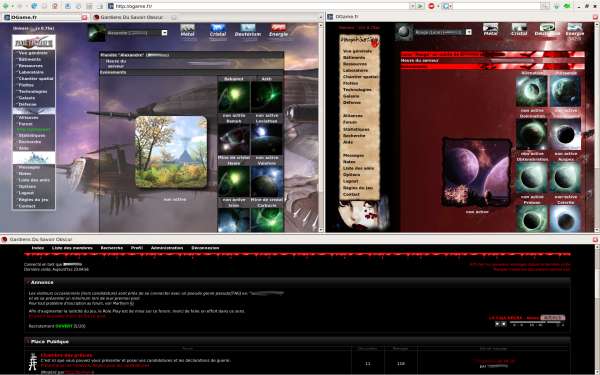Open Chantier spatial in left pane menu

tap(36, 78)
